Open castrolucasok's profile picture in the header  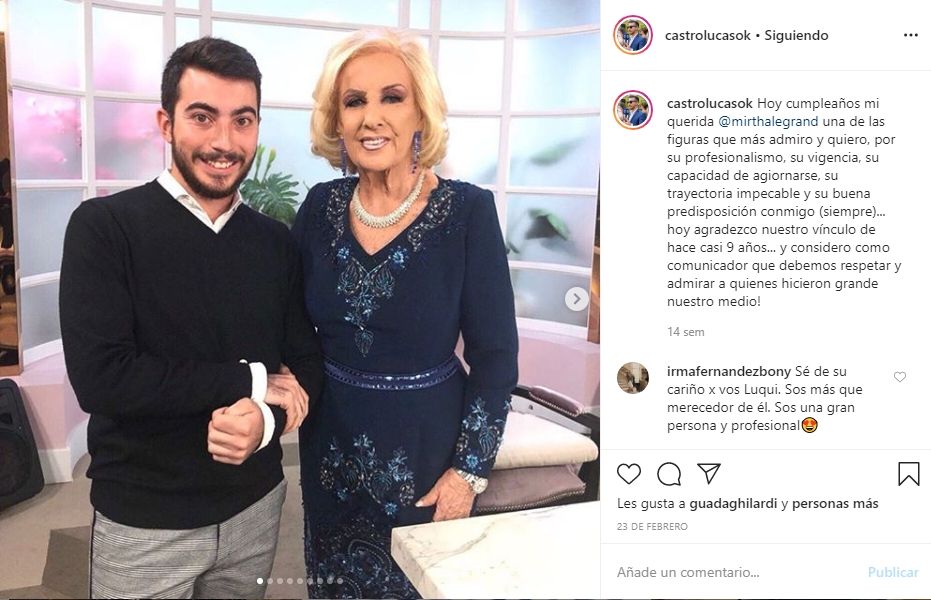tap(632, 35)
